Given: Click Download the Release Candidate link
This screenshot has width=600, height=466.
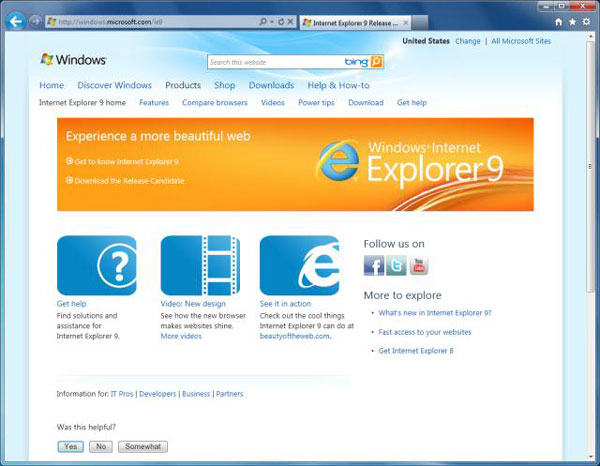Looking at the screenshot, I should pos(125,181).
